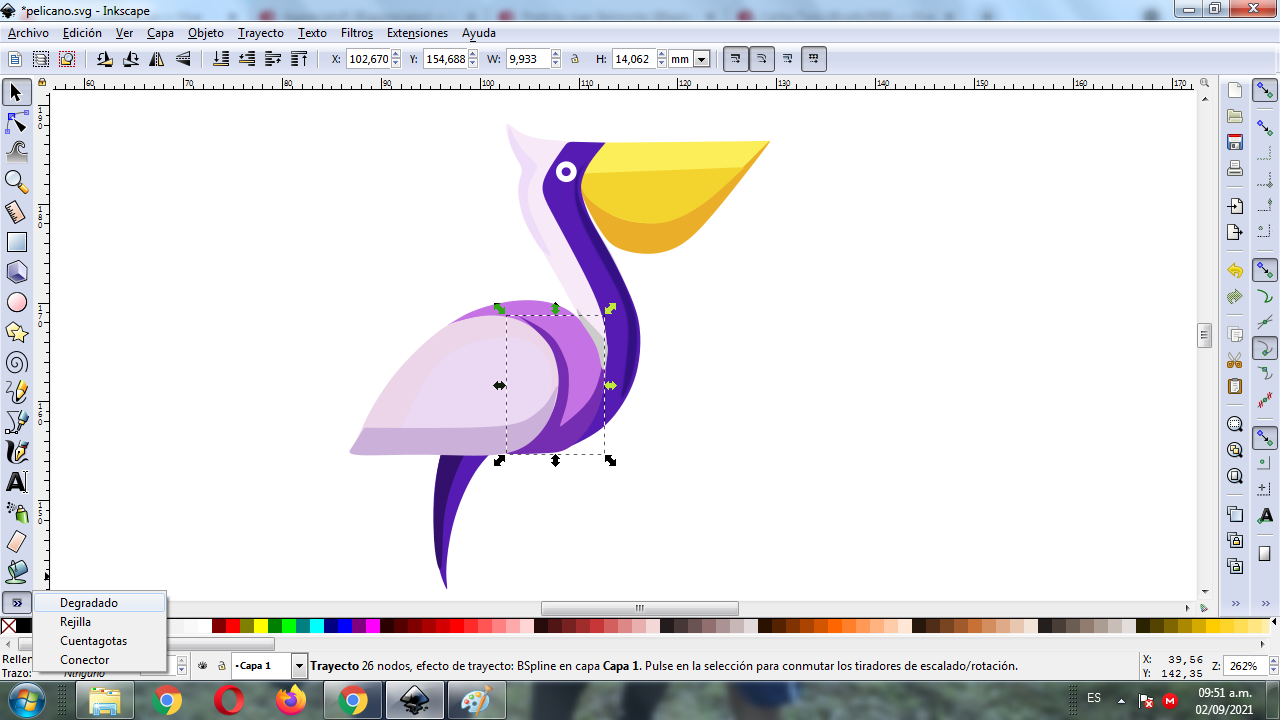
Task: Toggle move patterns with object
Action: (x=814, y=59)
